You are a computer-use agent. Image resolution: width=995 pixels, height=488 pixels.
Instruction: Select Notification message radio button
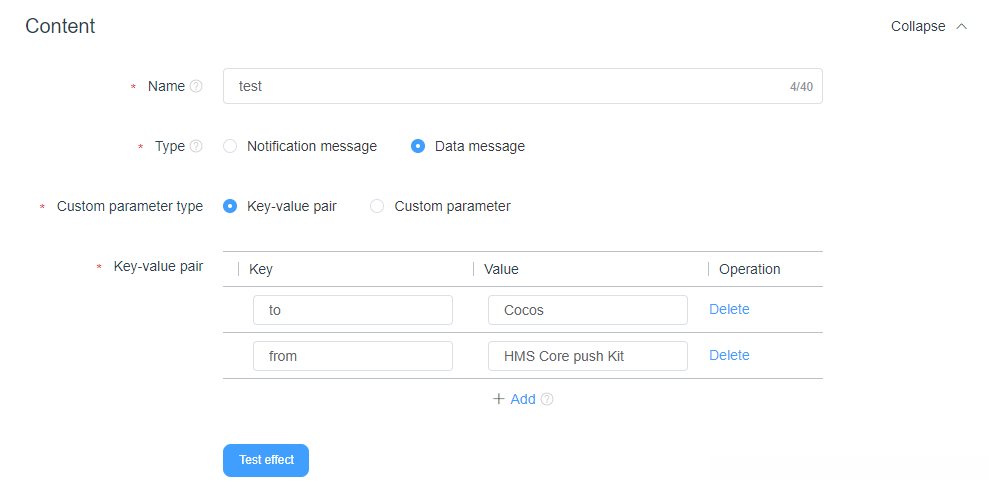click(230, 146)
